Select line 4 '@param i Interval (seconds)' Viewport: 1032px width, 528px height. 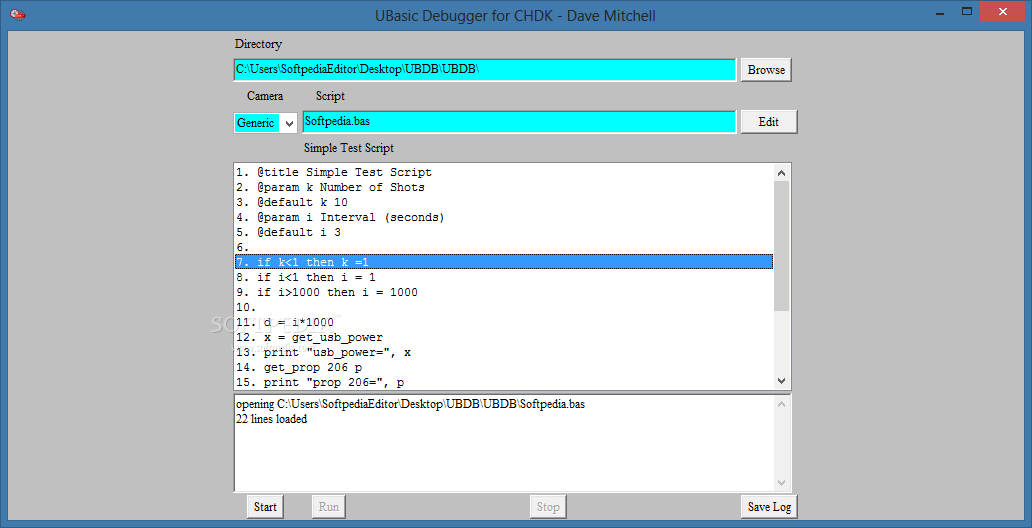504,217
